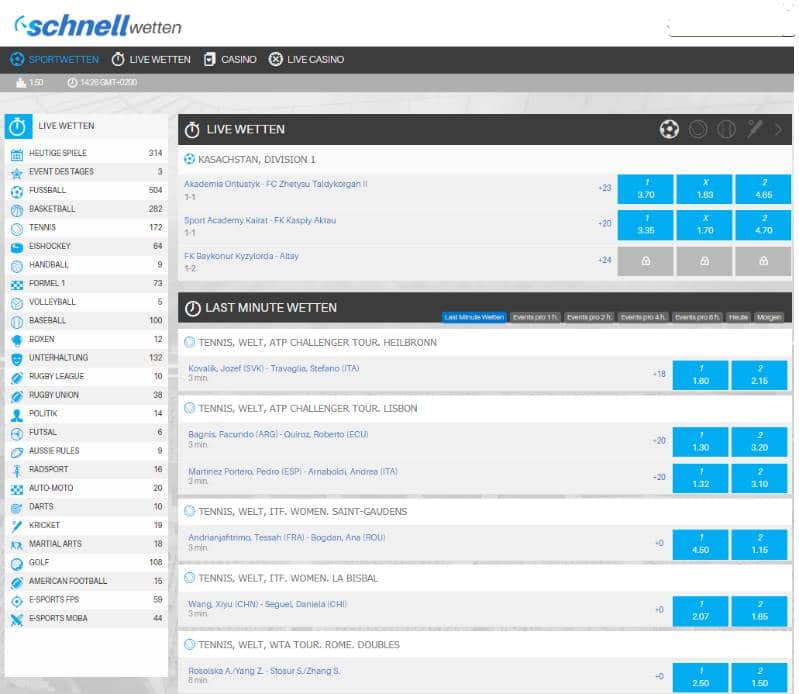Bet on Kovalik at odds 1.80
The height and width of the screenshot is (694, 799).
pyautogui.click(x=701, y=375)
